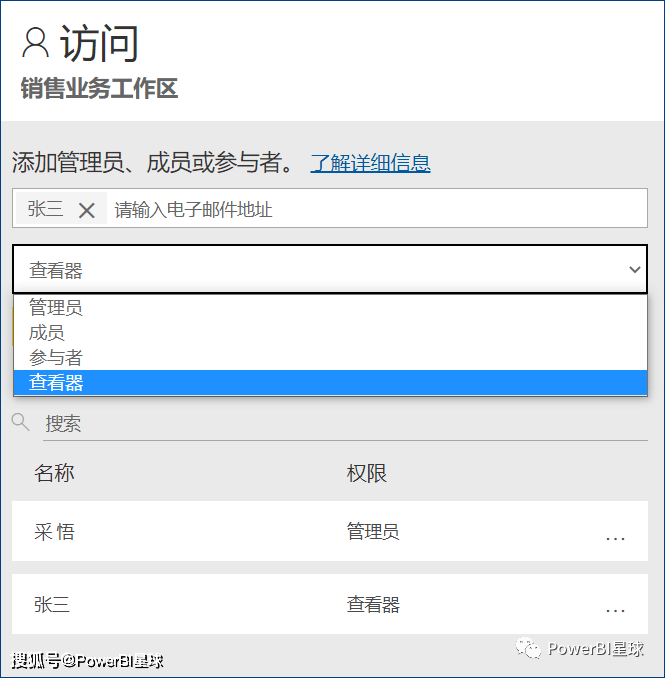665x678 pixels.
Task: Open more options for 采 悟
Action: 615,539
